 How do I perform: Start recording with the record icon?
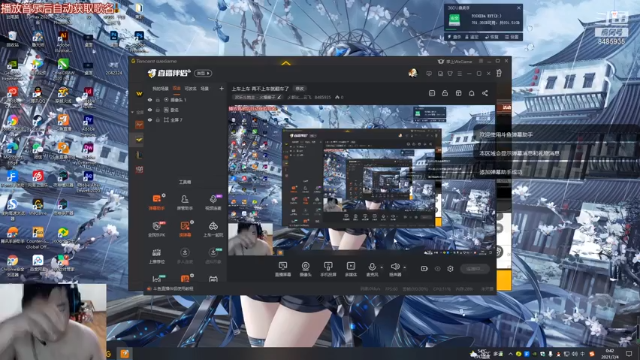pos(424,269)
